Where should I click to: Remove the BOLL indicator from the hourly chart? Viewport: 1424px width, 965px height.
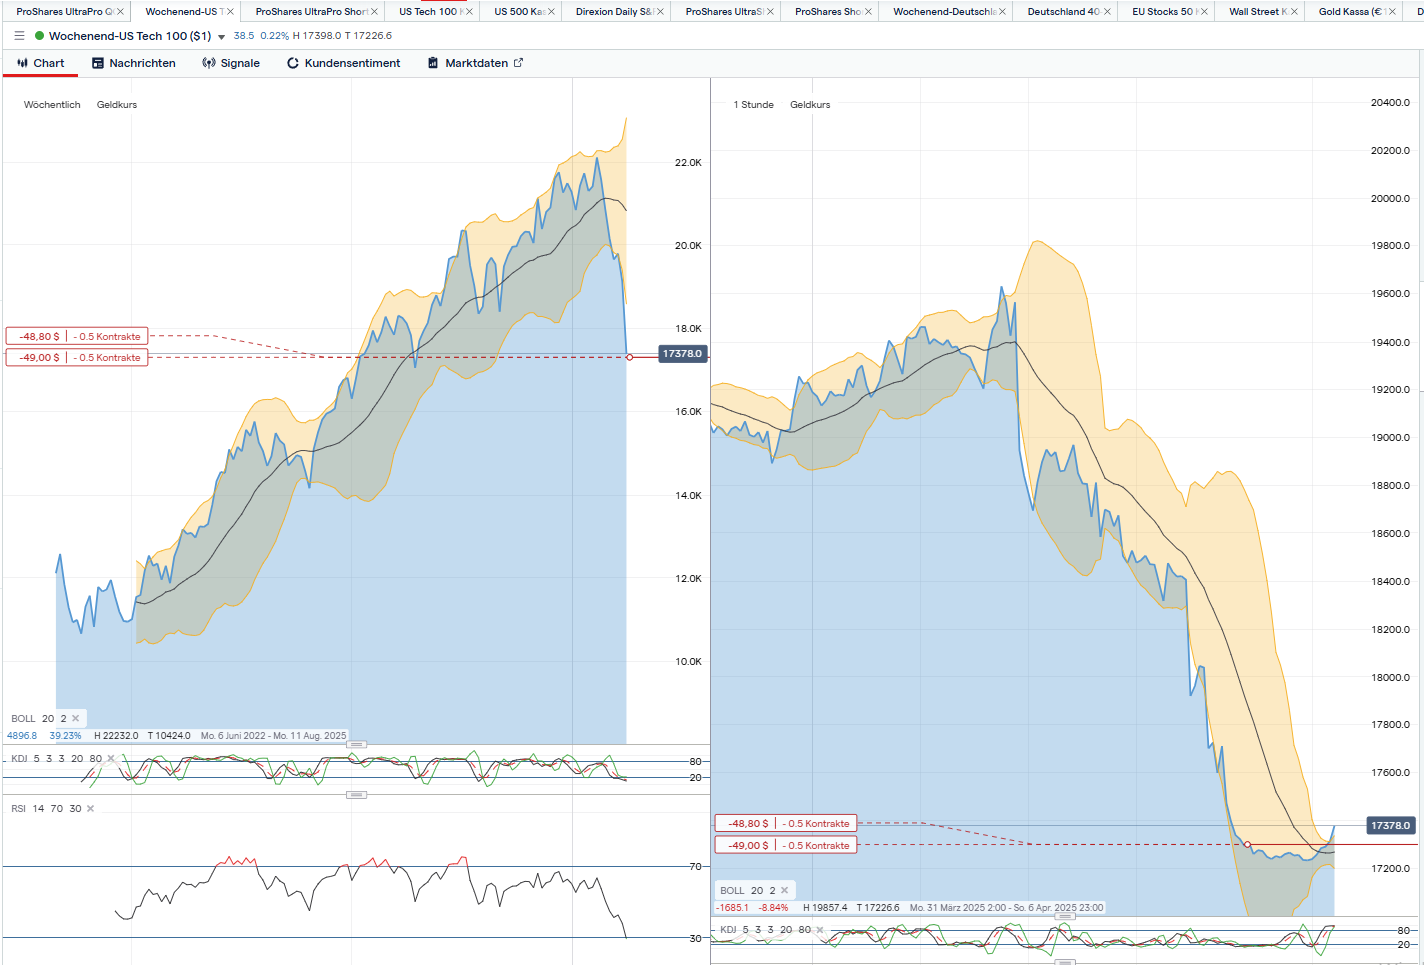pos(785,891)
